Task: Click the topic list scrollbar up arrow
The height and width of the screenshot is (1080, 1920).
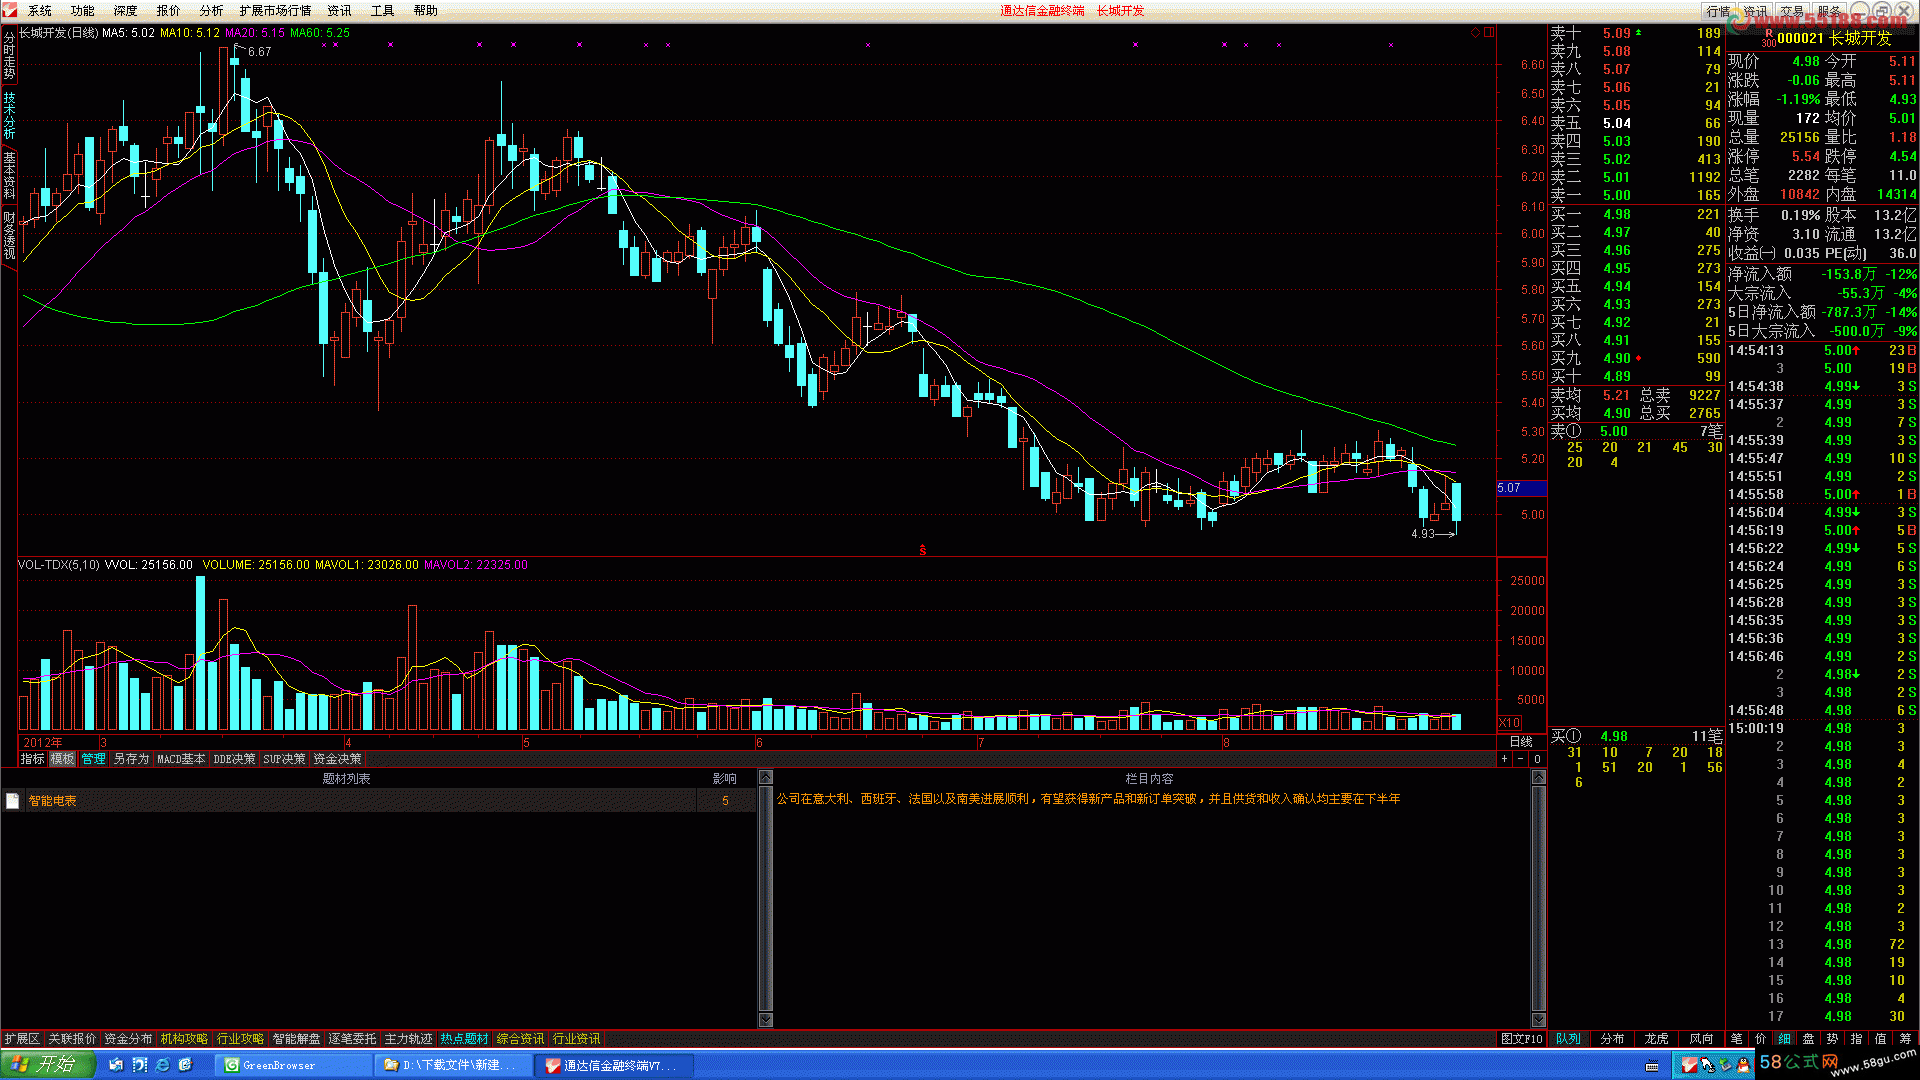Action: tap(766, 778)
